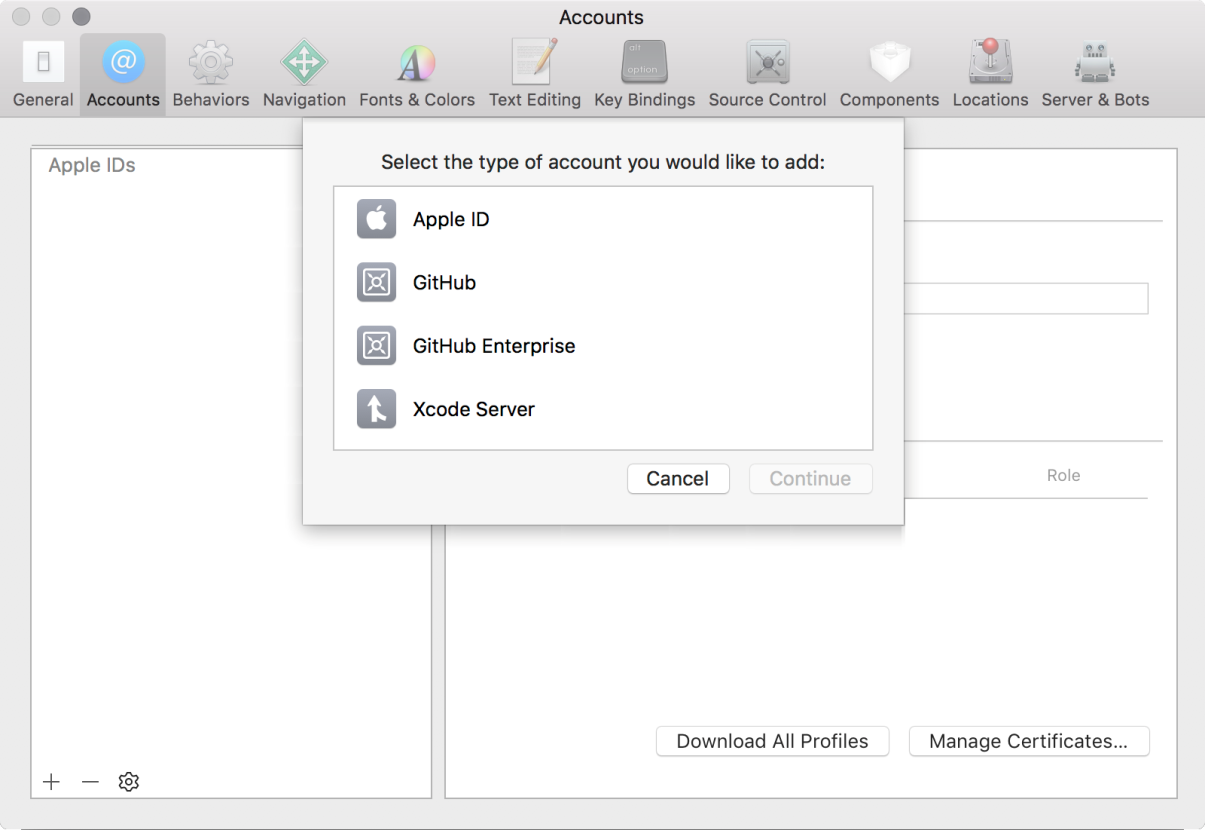Click Download All Profiles button

coord(772,741)
